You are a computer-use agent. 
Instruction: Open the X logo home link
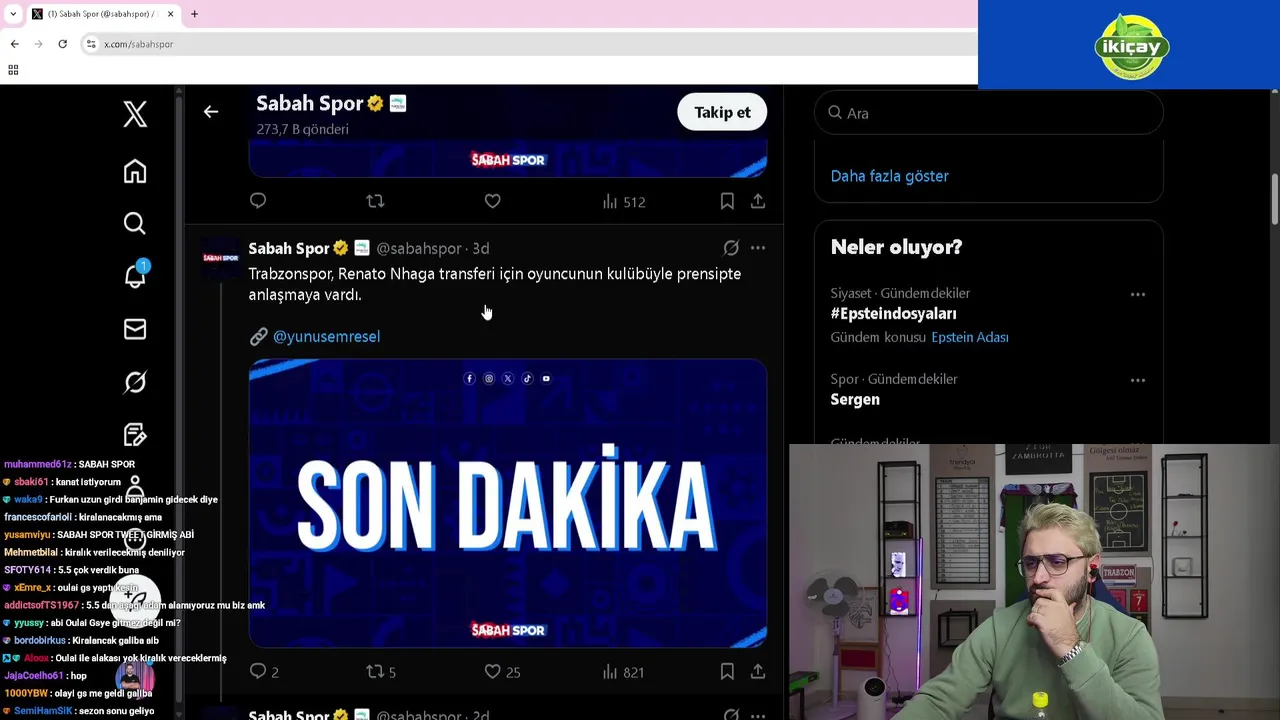(x=135, y=114)
